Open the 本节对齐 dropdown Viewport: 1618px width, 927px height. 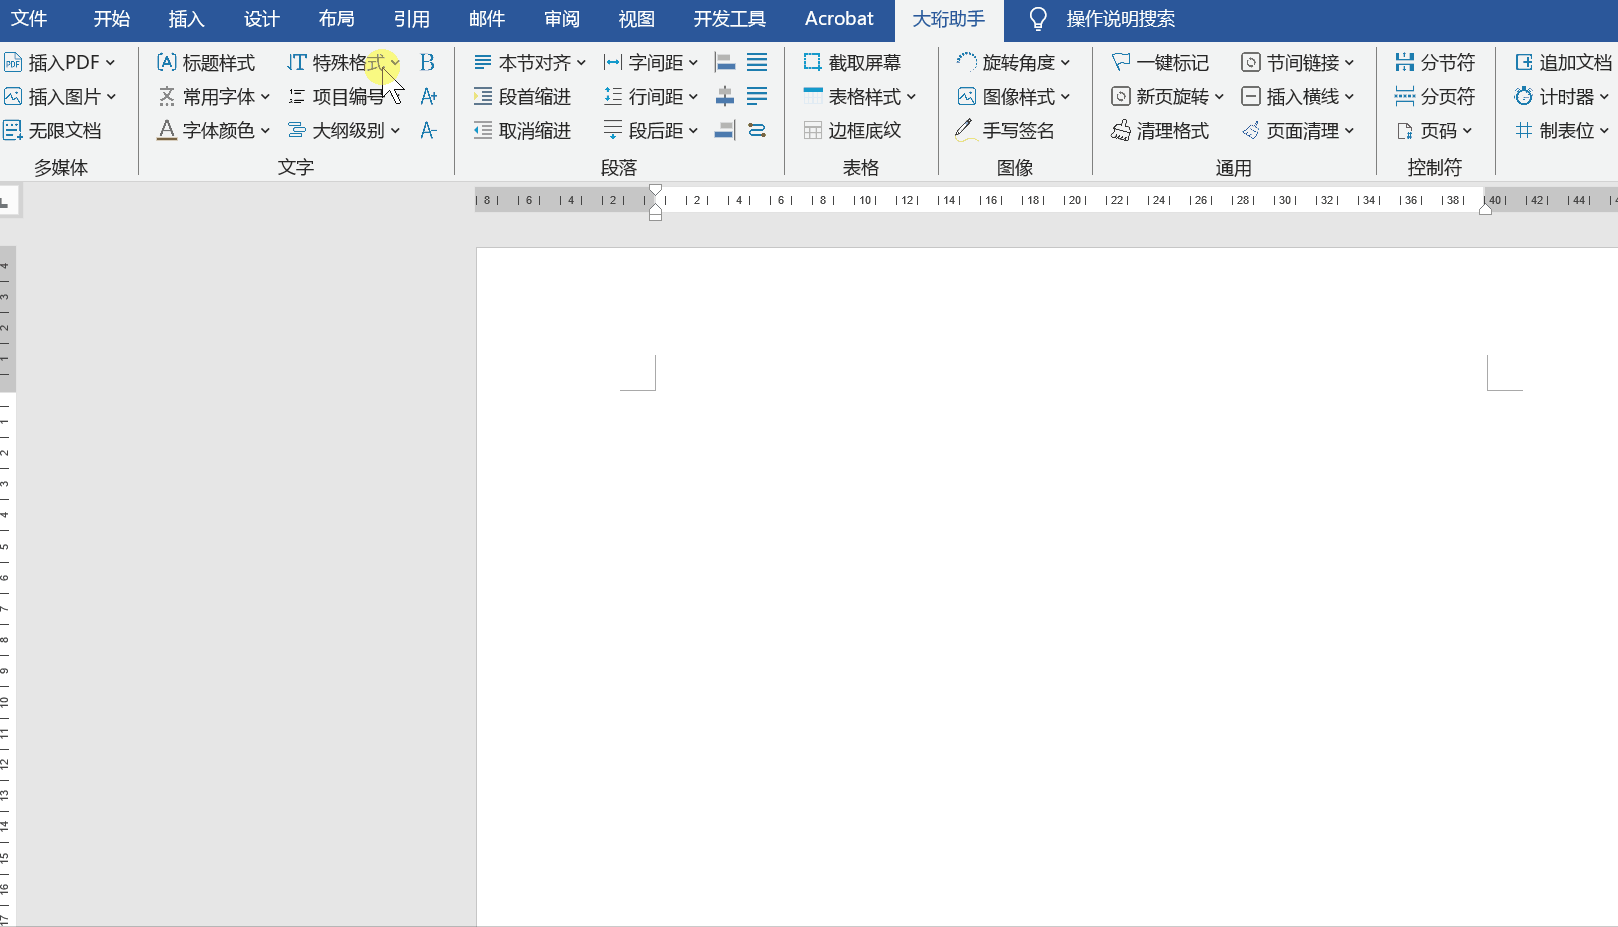(x=530, y=63)
